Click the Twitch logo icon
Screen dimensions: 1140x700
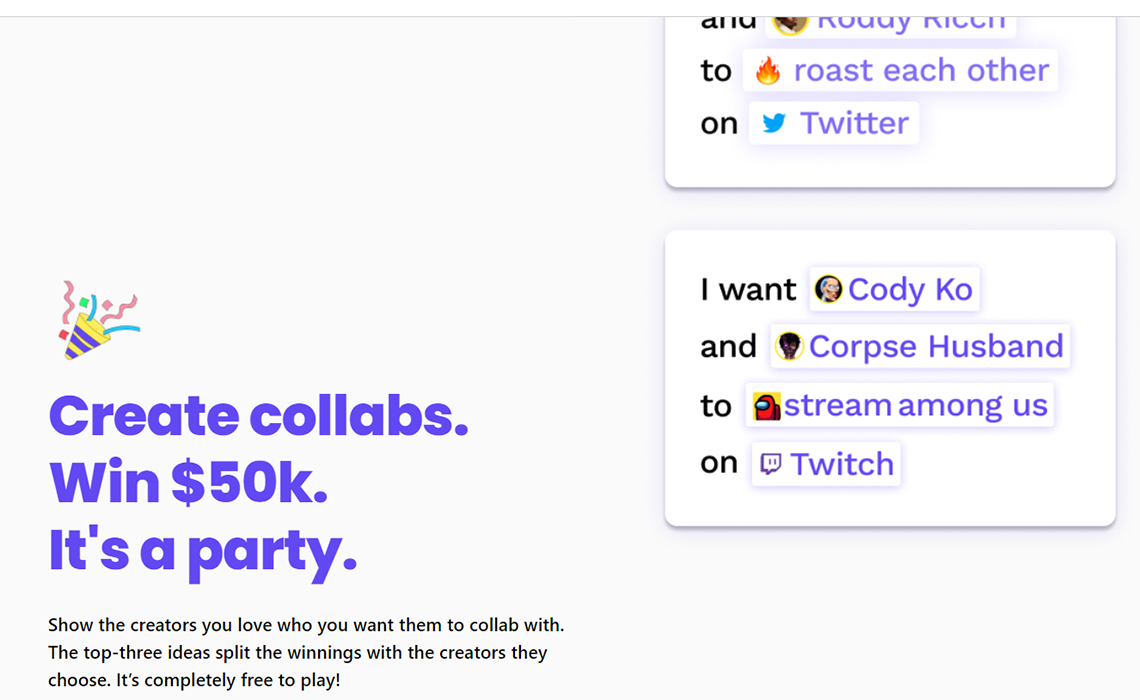coord(771,464)
